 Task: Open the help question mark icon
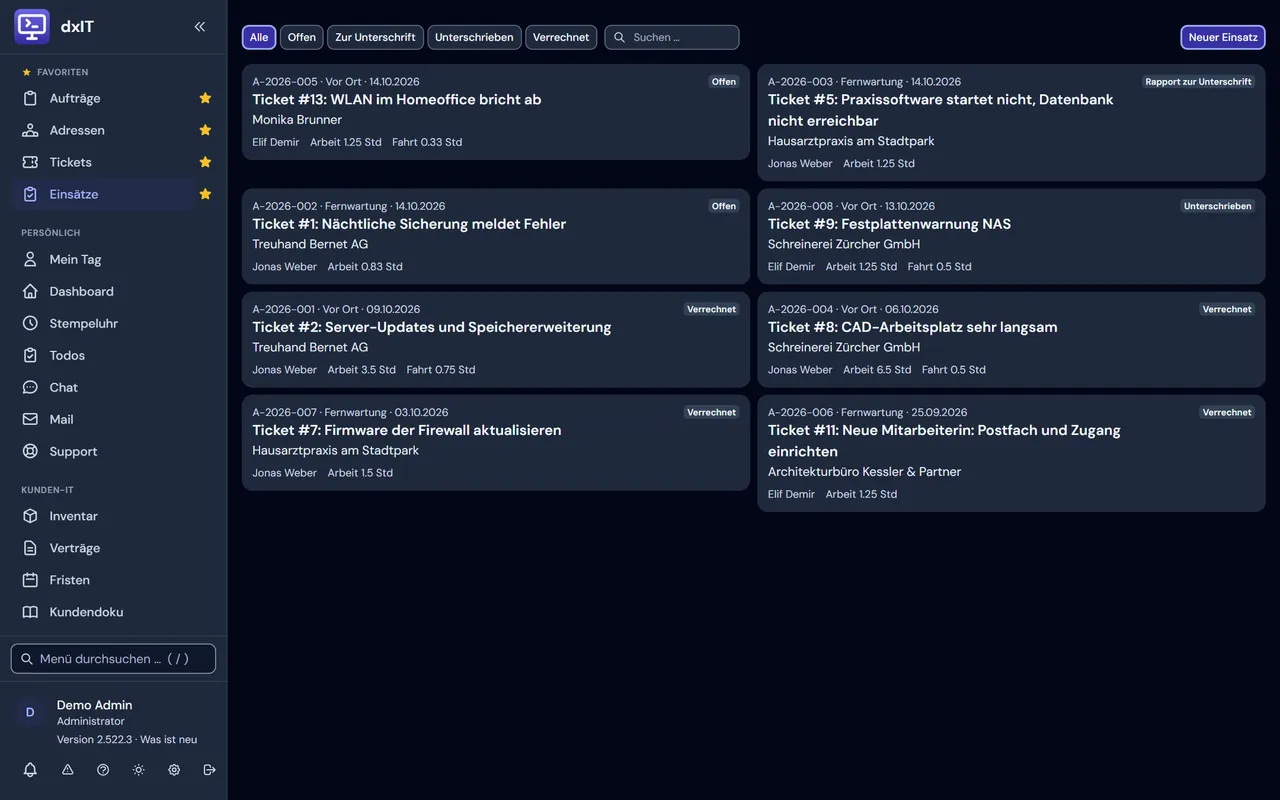point(103,770)
